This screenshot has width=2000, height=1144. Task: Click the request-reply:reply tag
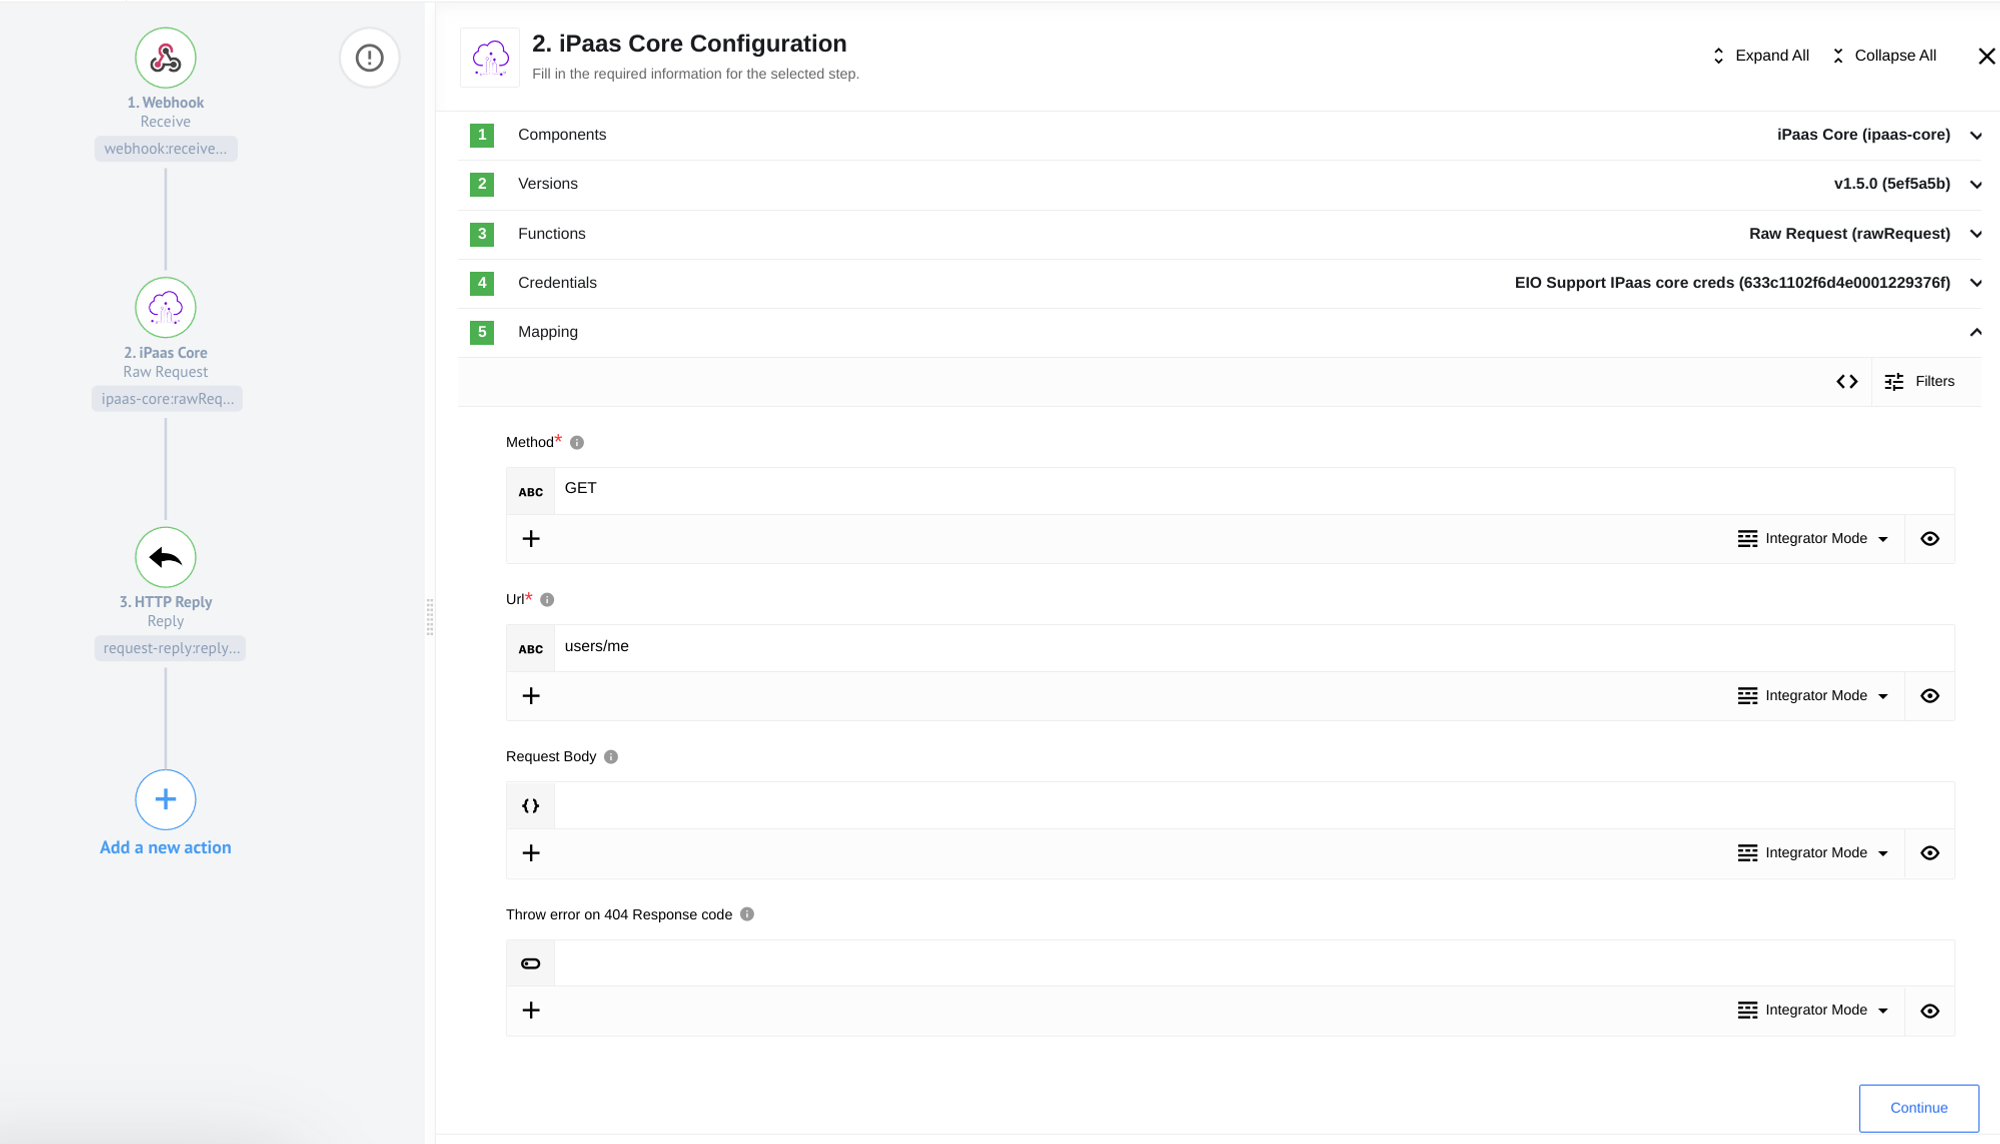170,648
